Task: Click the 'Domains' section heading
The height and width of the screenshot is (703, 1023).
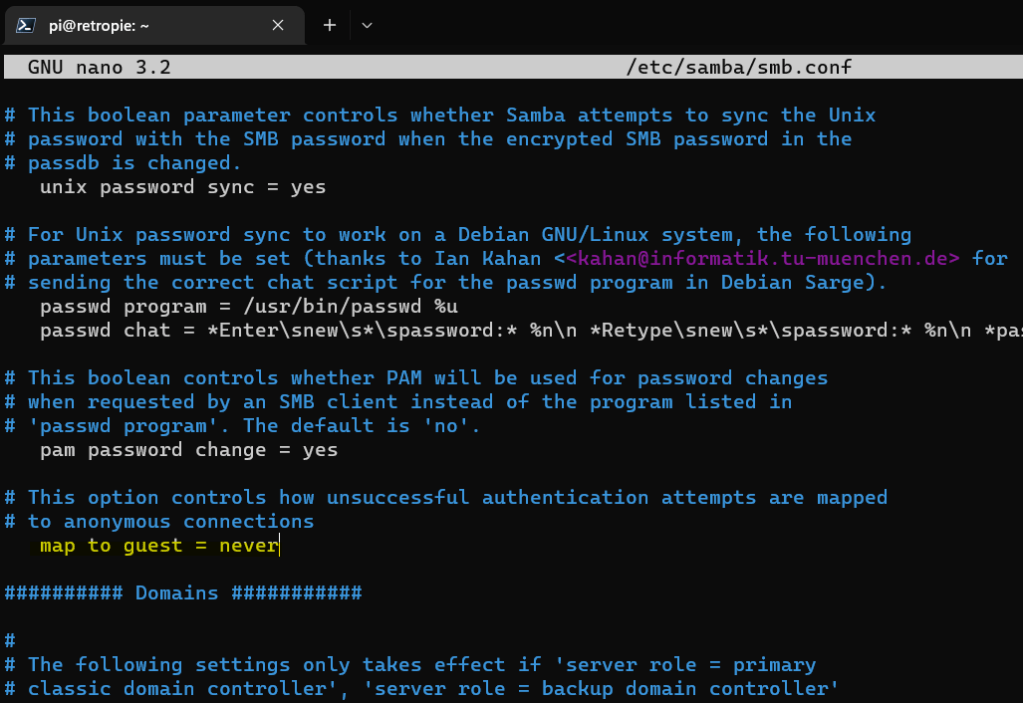Action: (176, 593)
